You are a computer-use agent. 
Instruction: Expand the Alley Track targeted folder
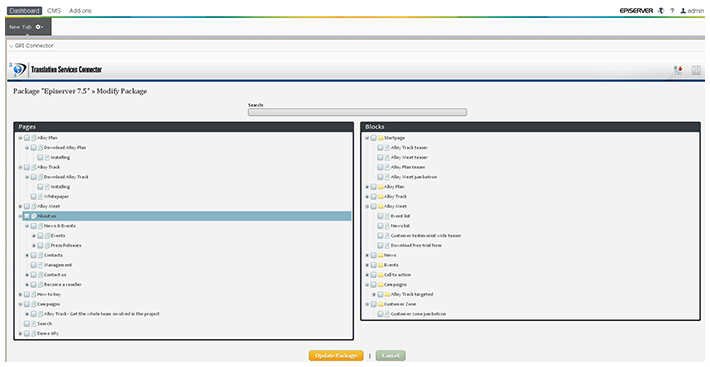point(374,295)
